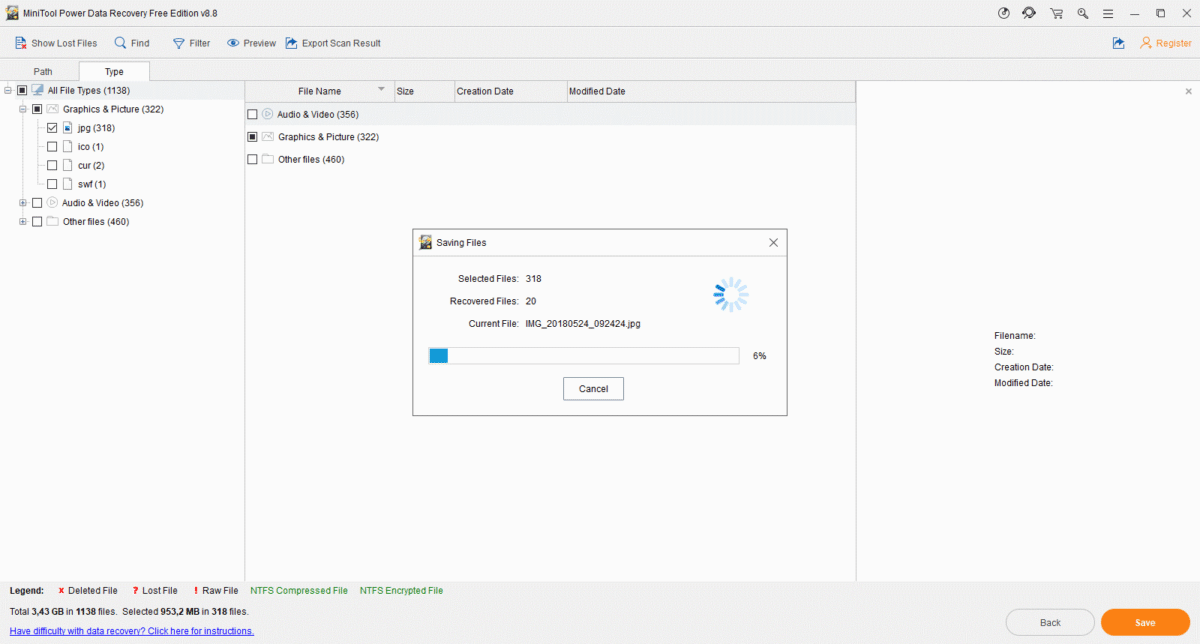The width and height of the screenshot is (1200, 644).
Task: Expand the Audio & Video tree node
Action: pyautogui.click(x=22, y=203)
